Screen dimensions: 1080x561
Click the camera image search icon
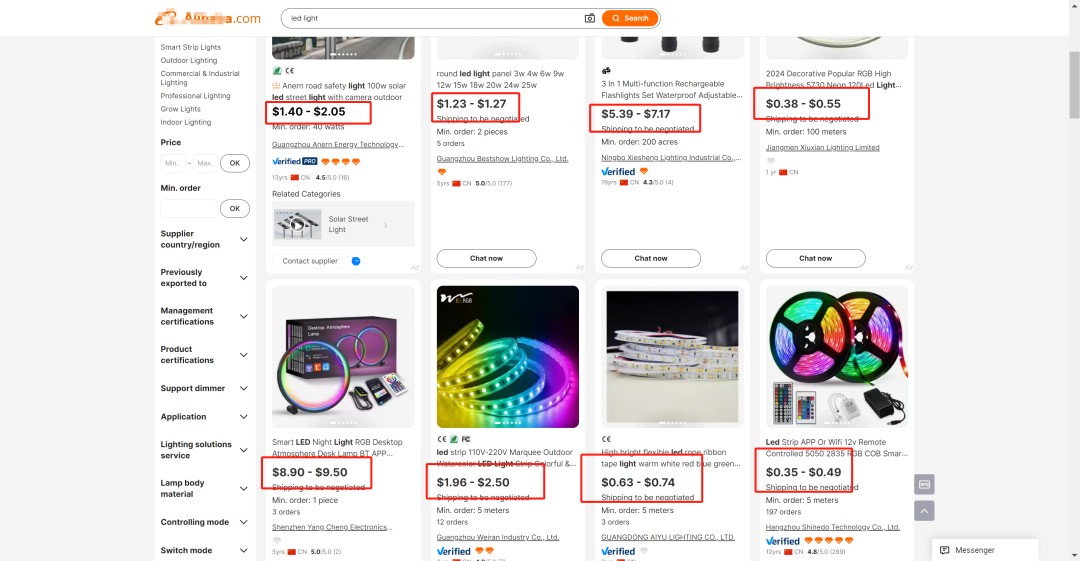(590, 18)
